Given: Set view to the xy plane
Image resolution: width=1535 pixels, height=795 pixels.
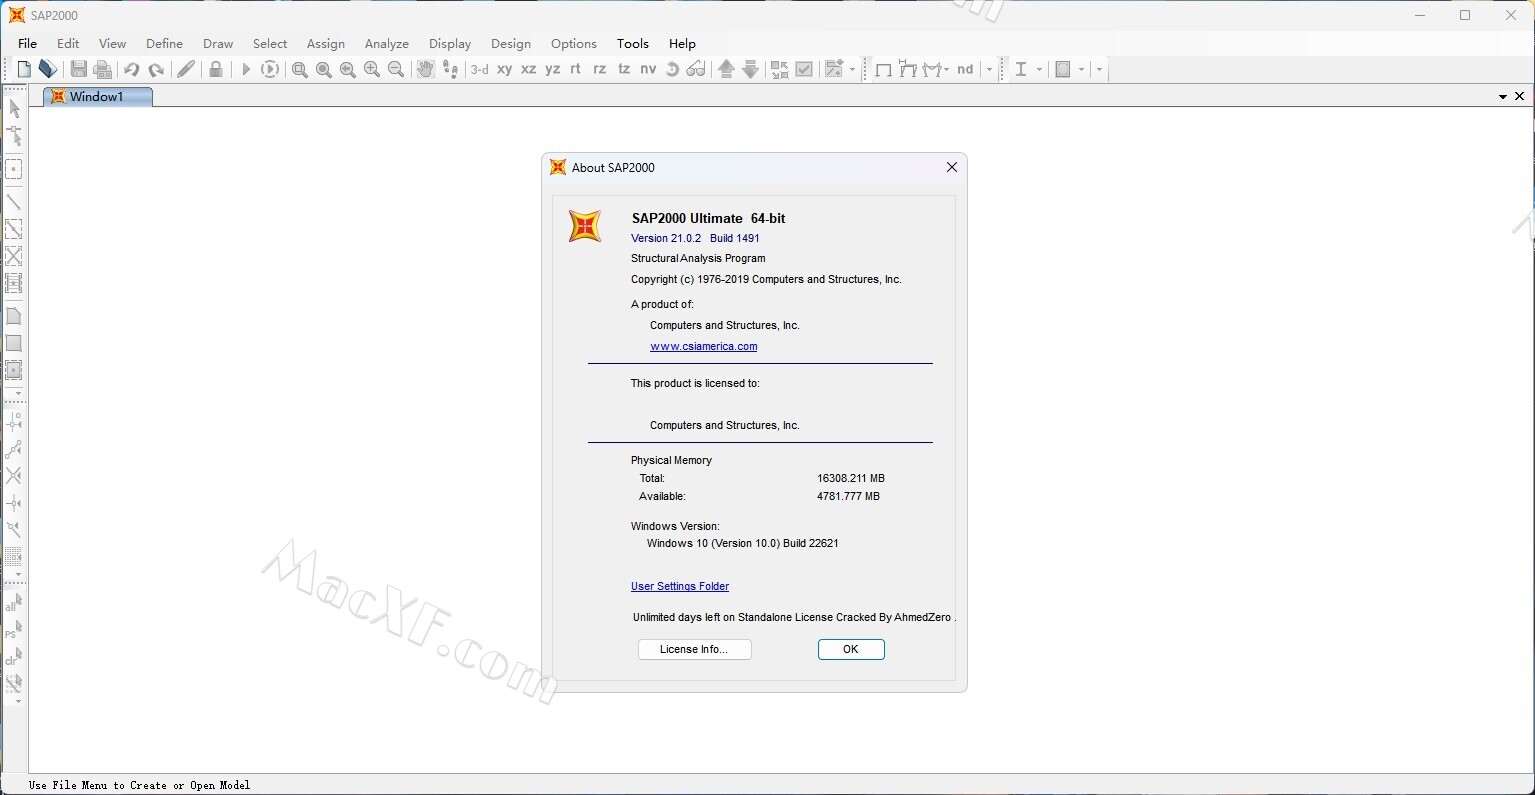Looking at the screenshot, I should point(504,69).
